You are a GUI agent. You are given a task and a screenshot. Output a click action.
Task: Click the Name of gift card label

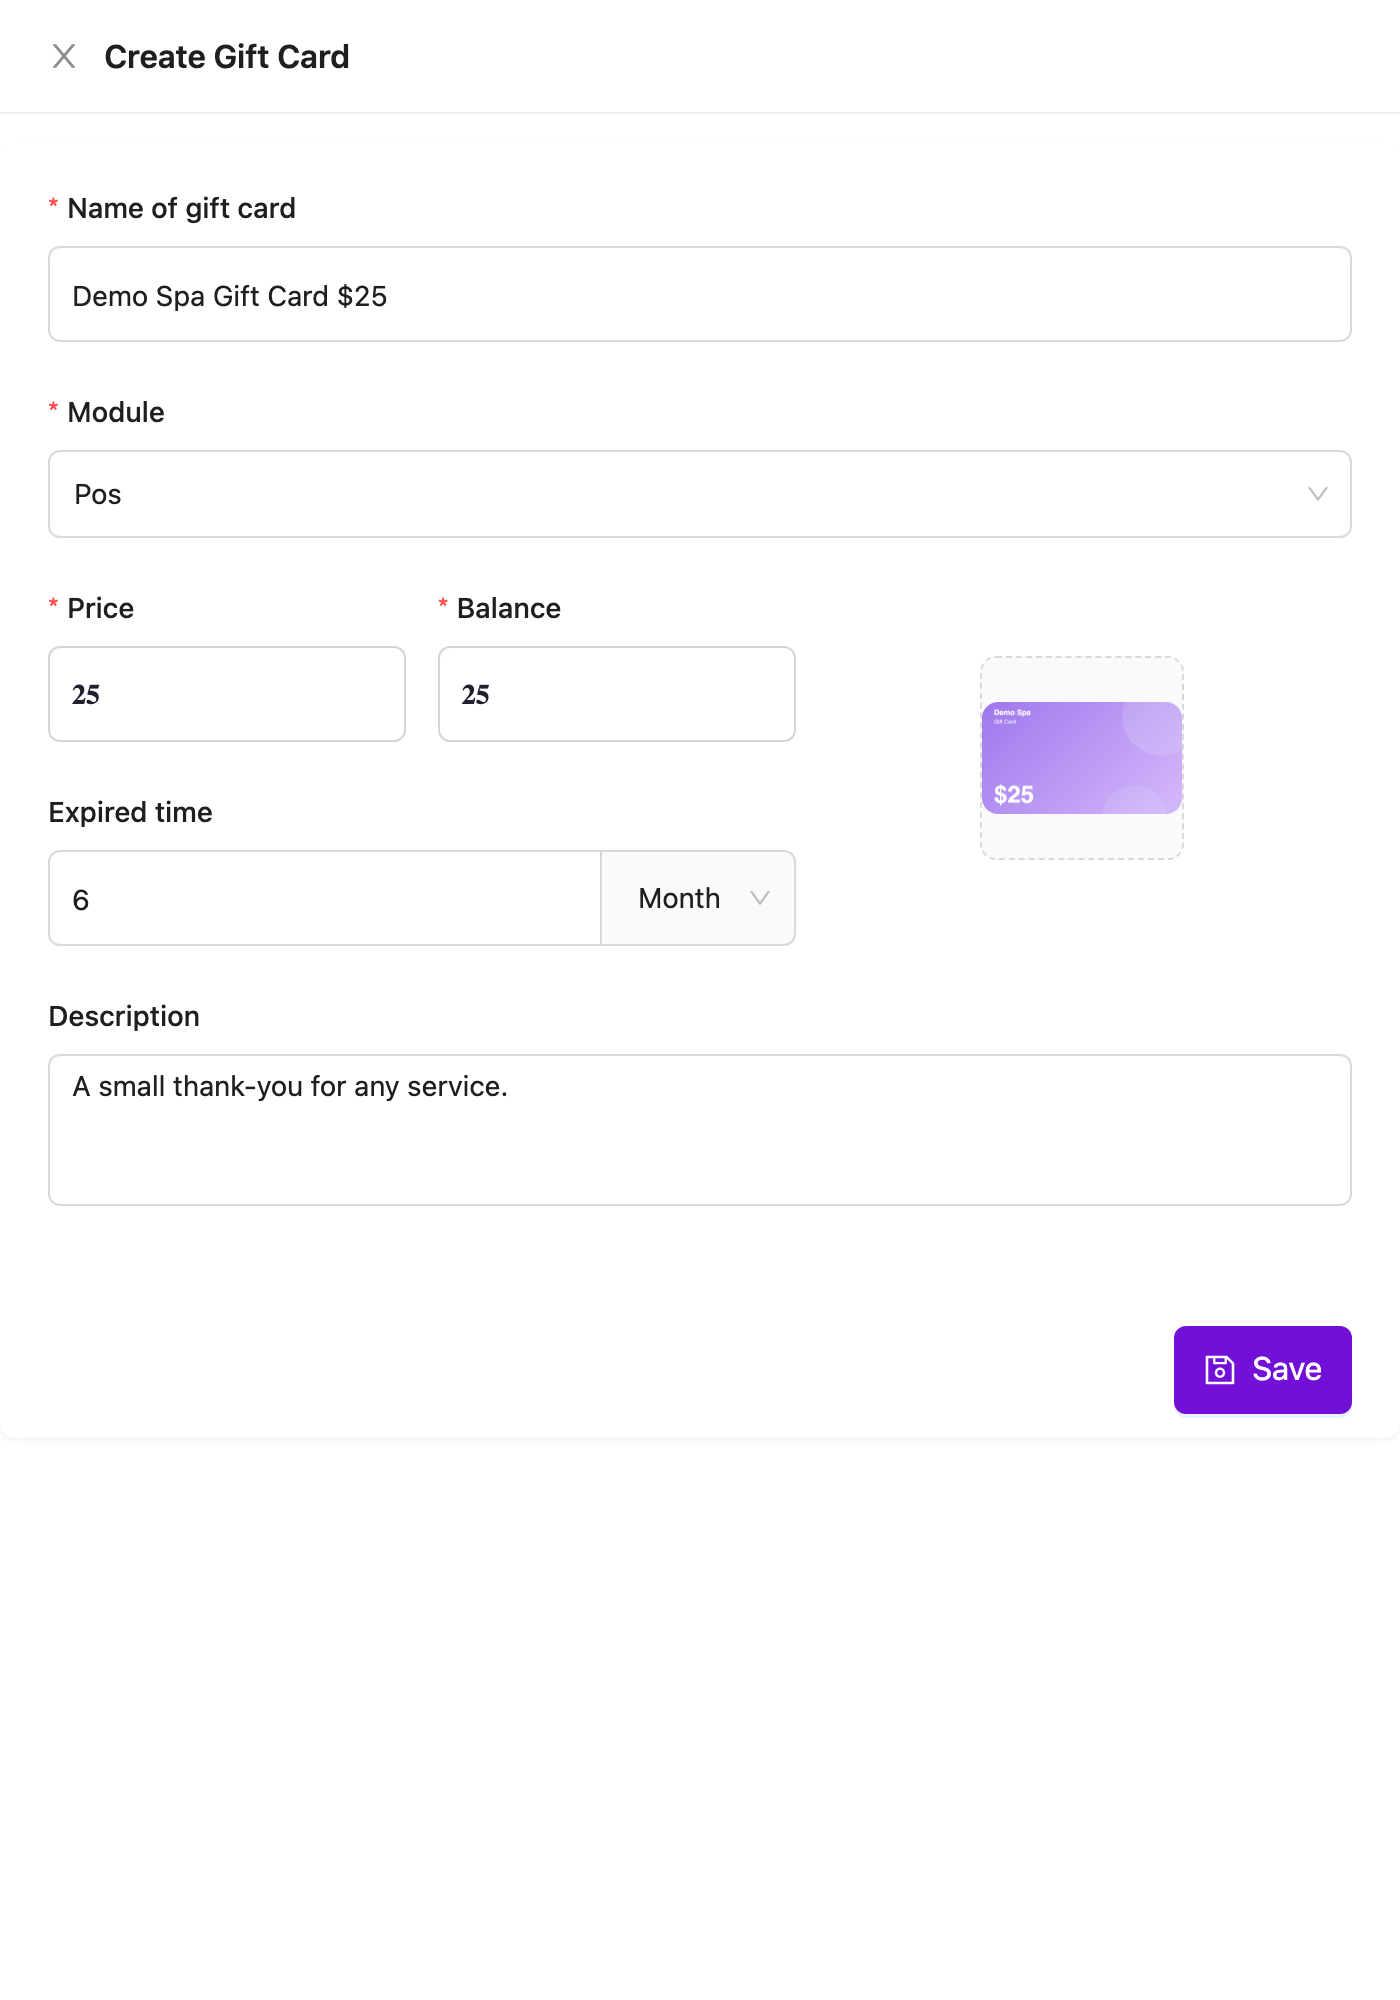(182, 208)
